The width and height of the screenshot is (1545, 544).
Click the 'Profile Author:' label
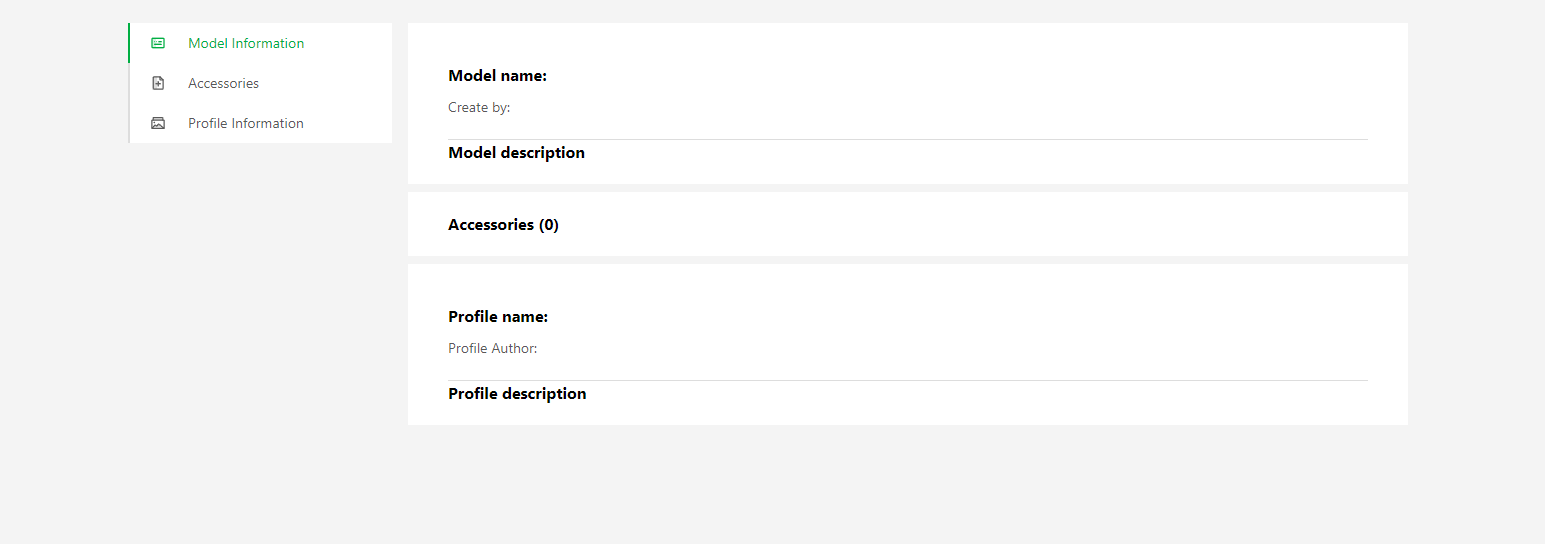493,348
